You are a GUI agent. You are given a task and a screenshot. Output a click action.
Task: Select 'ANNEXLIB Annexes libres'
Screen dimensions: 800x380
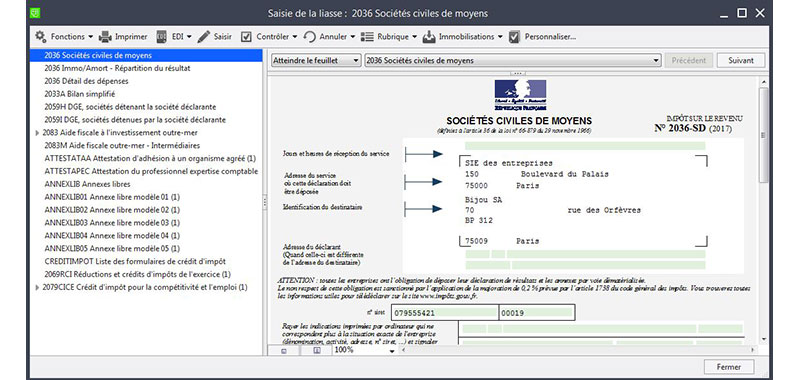pyautogui.click(x=146, y=184)
